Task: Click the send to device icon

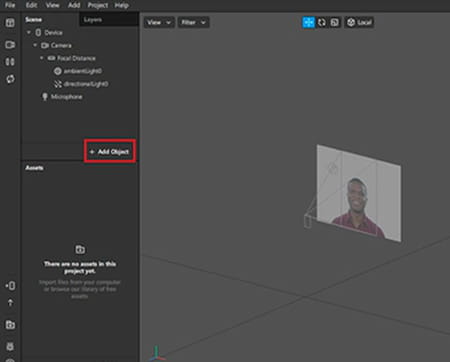Action: (10, 286)
